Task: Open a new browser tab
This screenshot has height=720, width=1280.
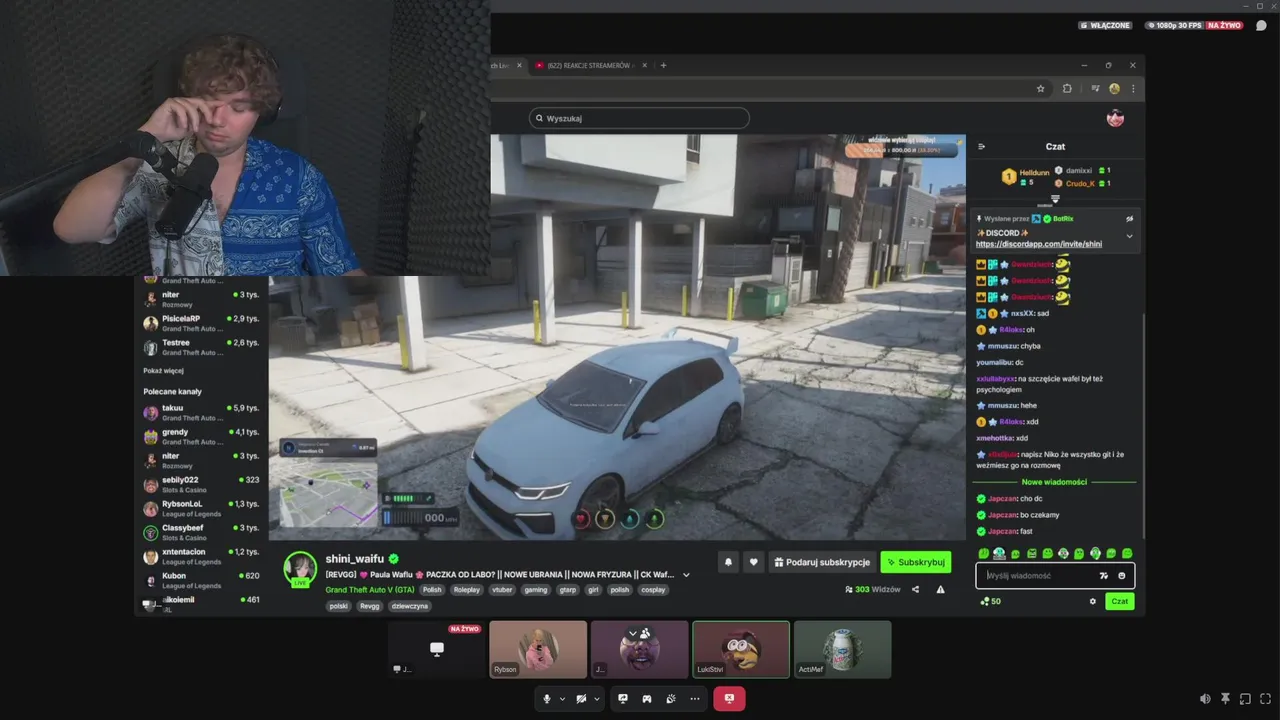Action: 663,66
